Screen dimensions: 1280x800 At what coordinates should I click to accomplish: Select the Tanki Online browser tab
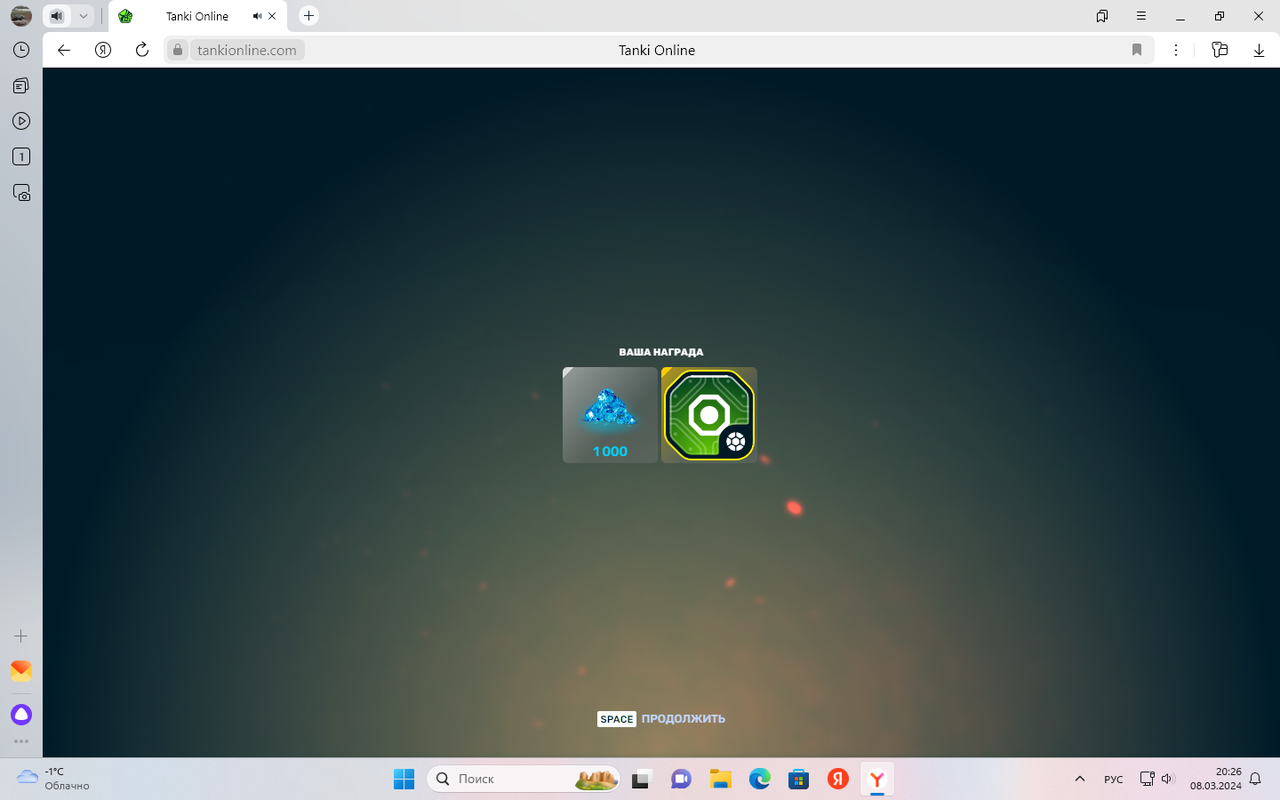pos(197,16)
